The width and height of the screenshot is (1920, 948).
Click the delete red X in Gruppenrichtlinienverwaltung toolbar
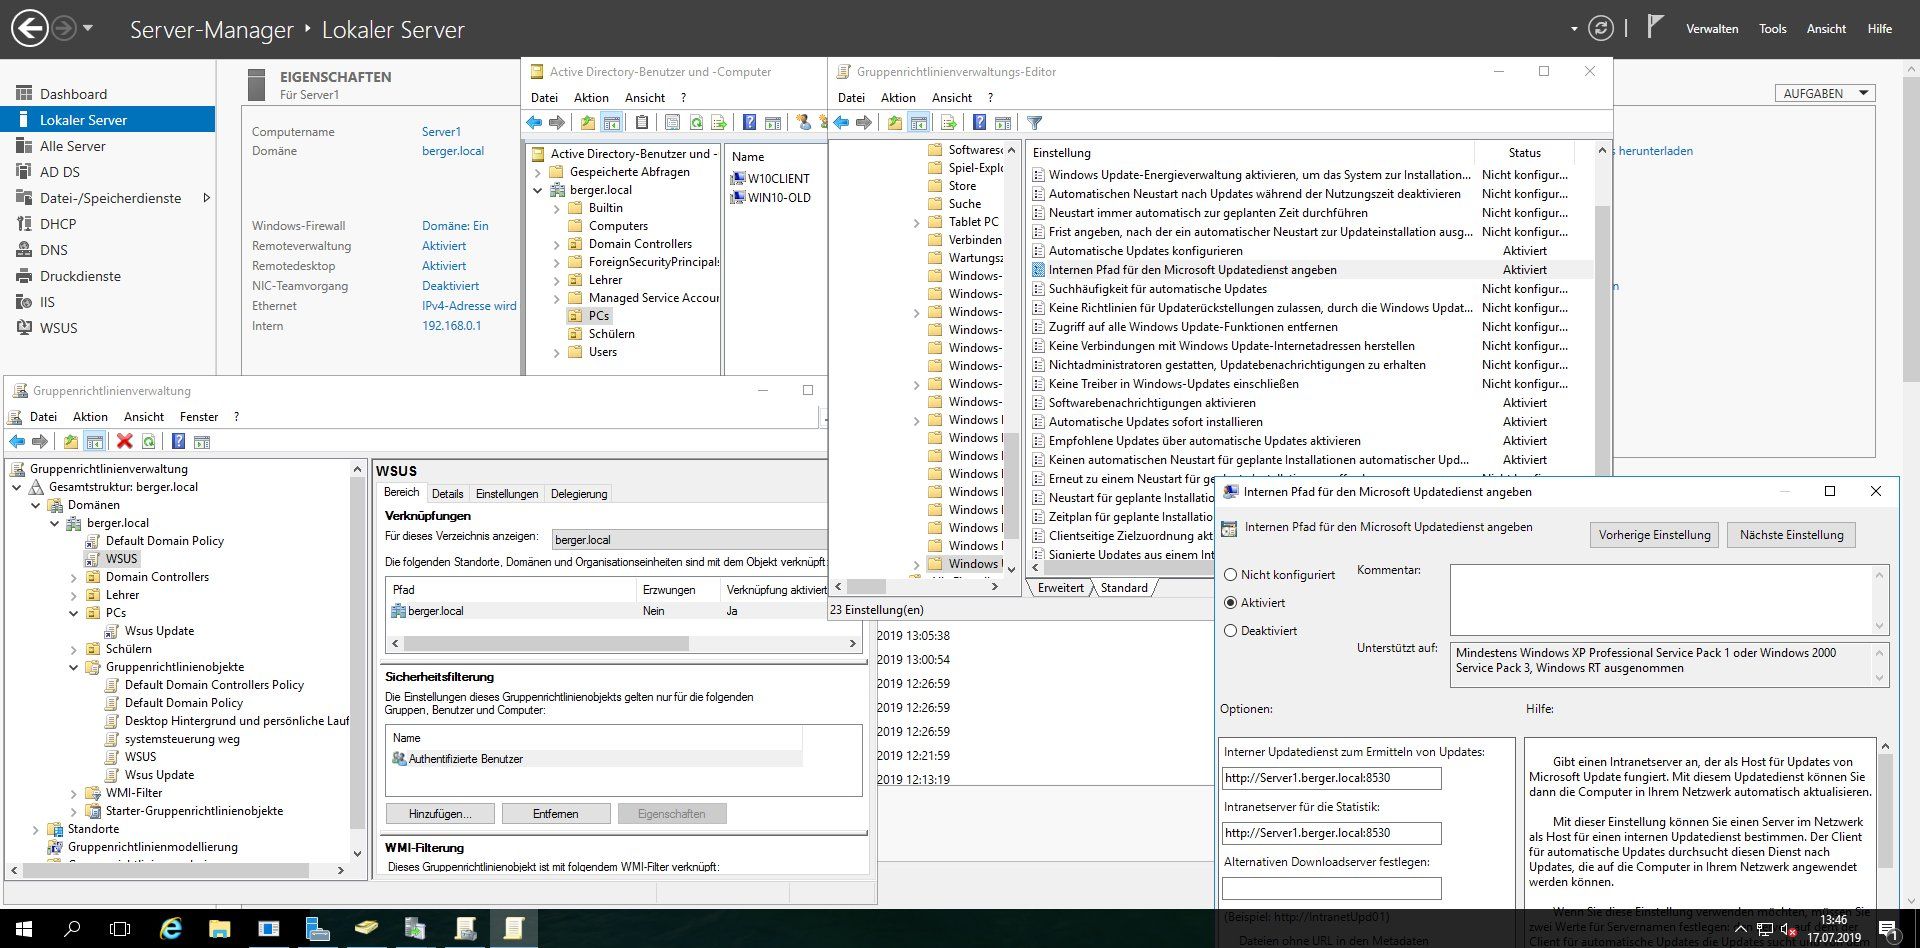[124, 441]
